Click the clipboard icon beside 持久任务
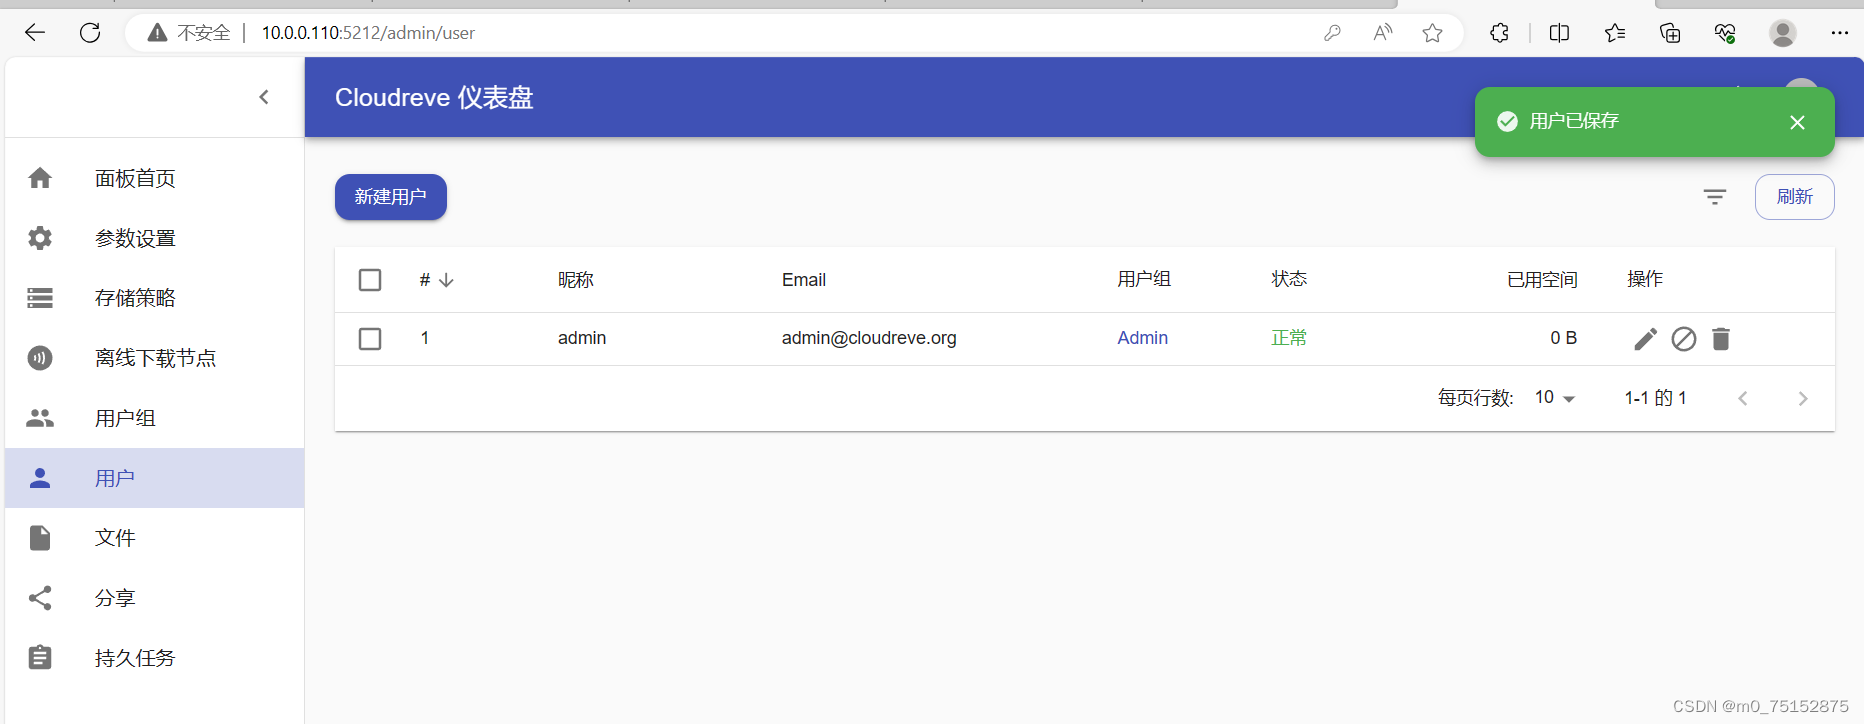1864x724 pixels. pyautogui.click(x=40, y=658)
